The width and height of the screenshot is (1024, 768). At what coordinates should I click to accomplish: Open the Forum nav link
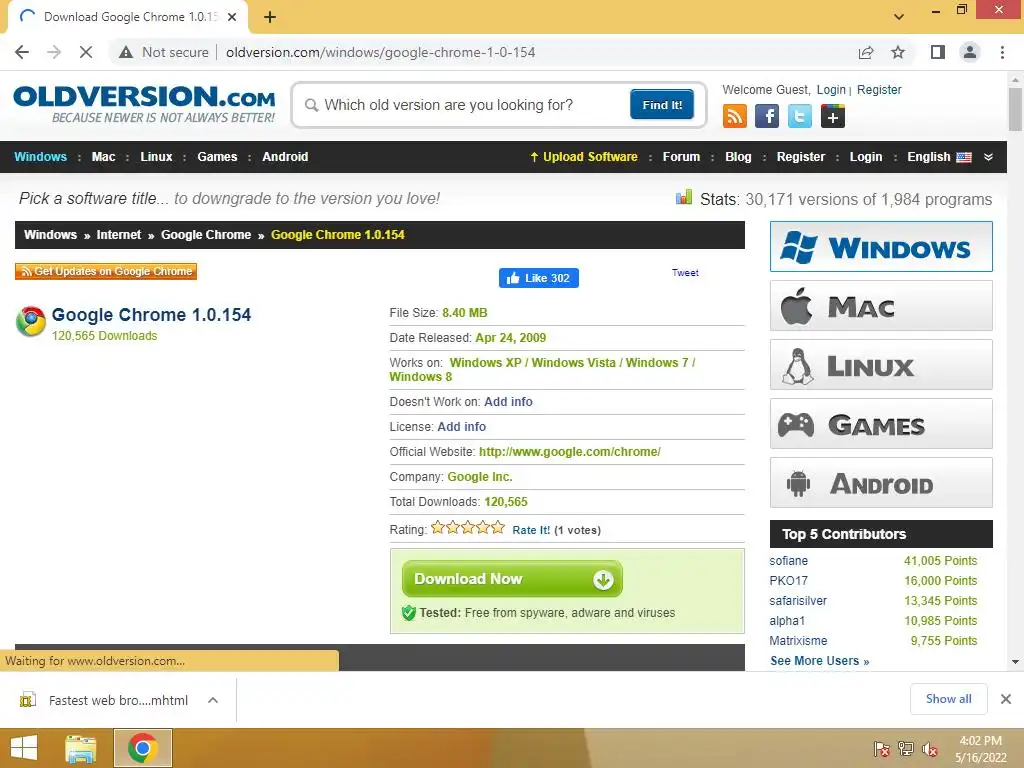point(681,157)
